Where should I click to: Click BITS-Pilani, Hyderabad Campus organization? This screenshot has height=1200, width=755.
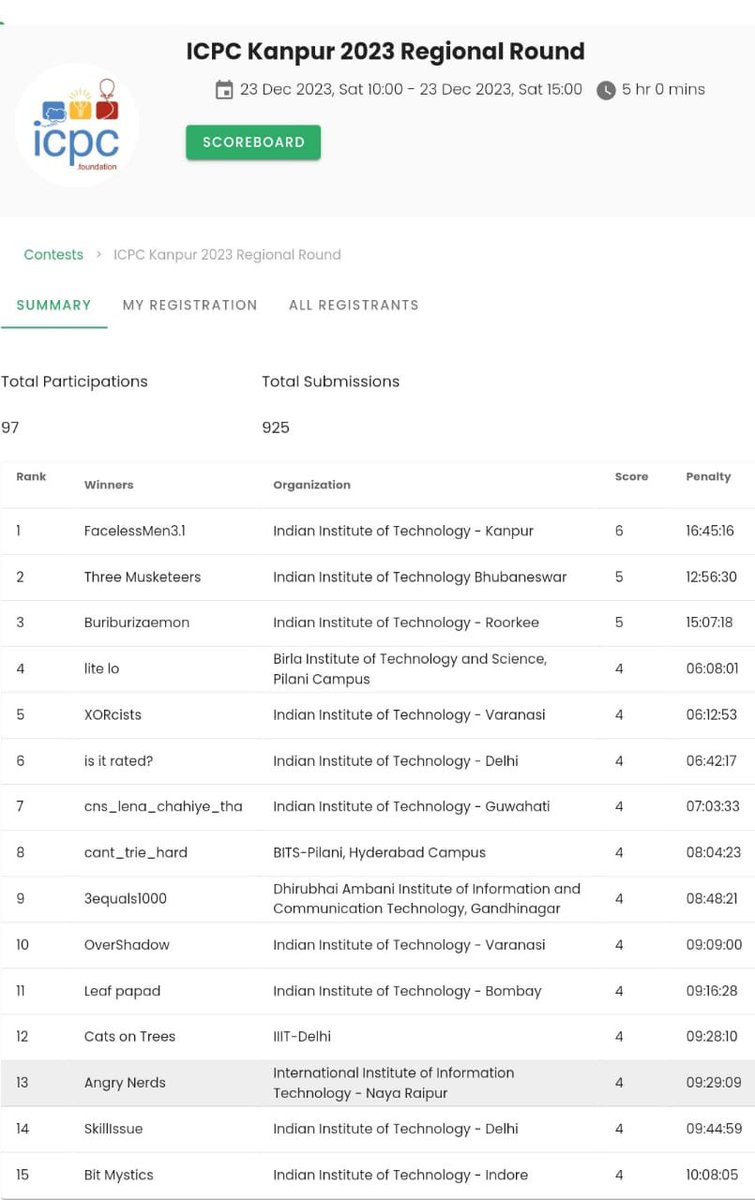[379, 853]
